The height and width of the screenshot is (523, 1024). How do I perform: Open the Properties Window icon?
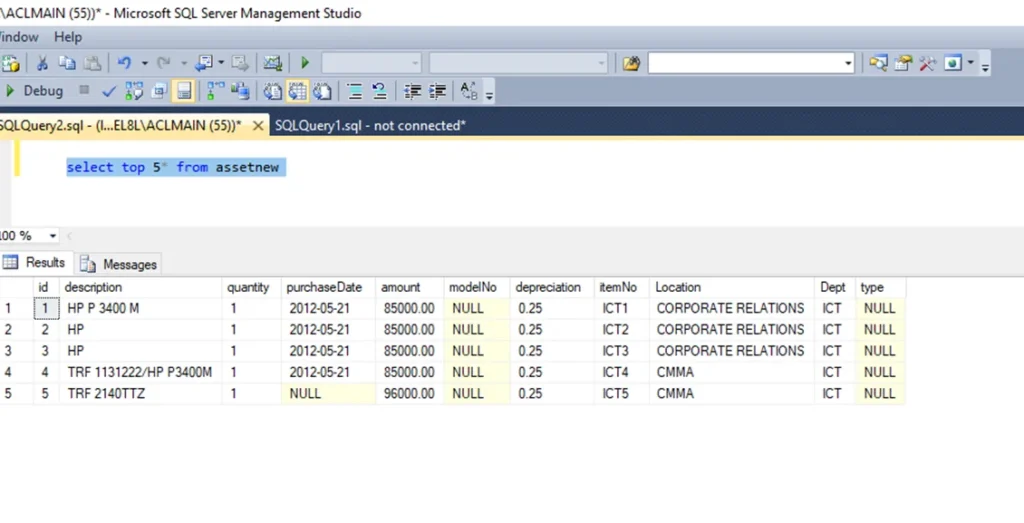pos(903,63)
